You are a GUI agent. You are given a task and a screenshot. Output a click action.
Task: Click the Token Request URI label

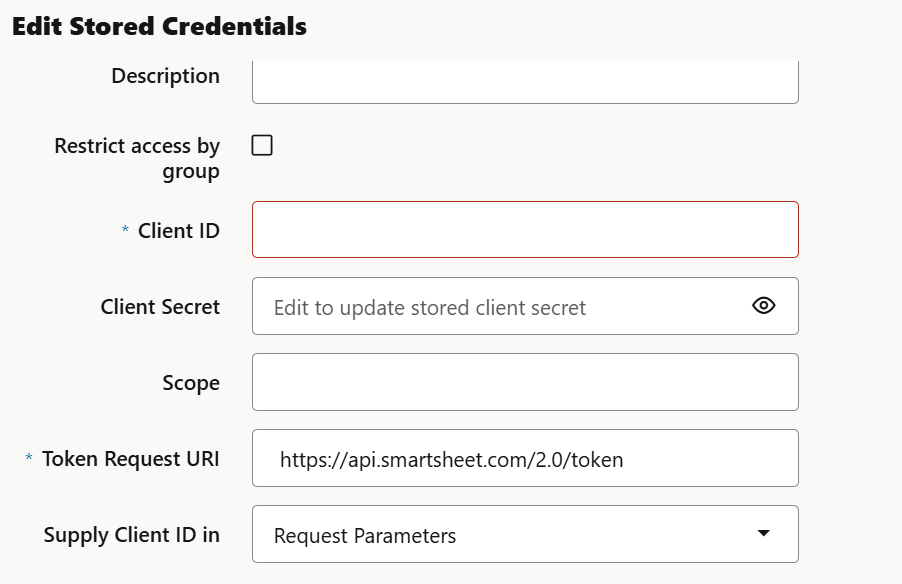(131, 459)
